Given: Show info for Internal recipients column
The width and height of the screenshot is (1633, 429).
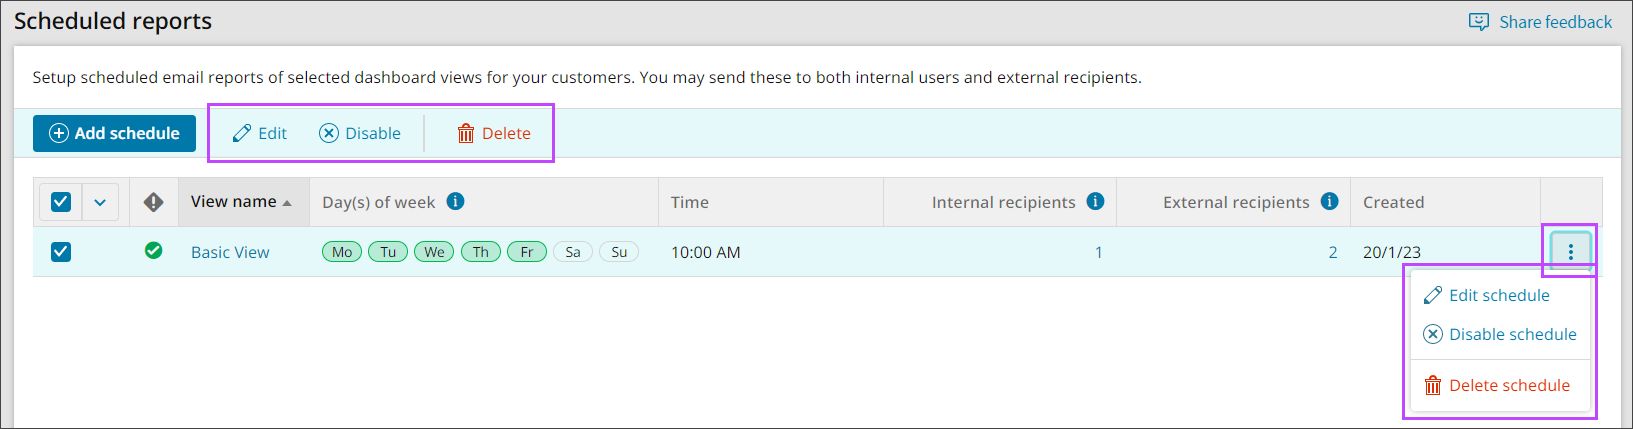Looking at the screenshot, I should point(1095,201).
